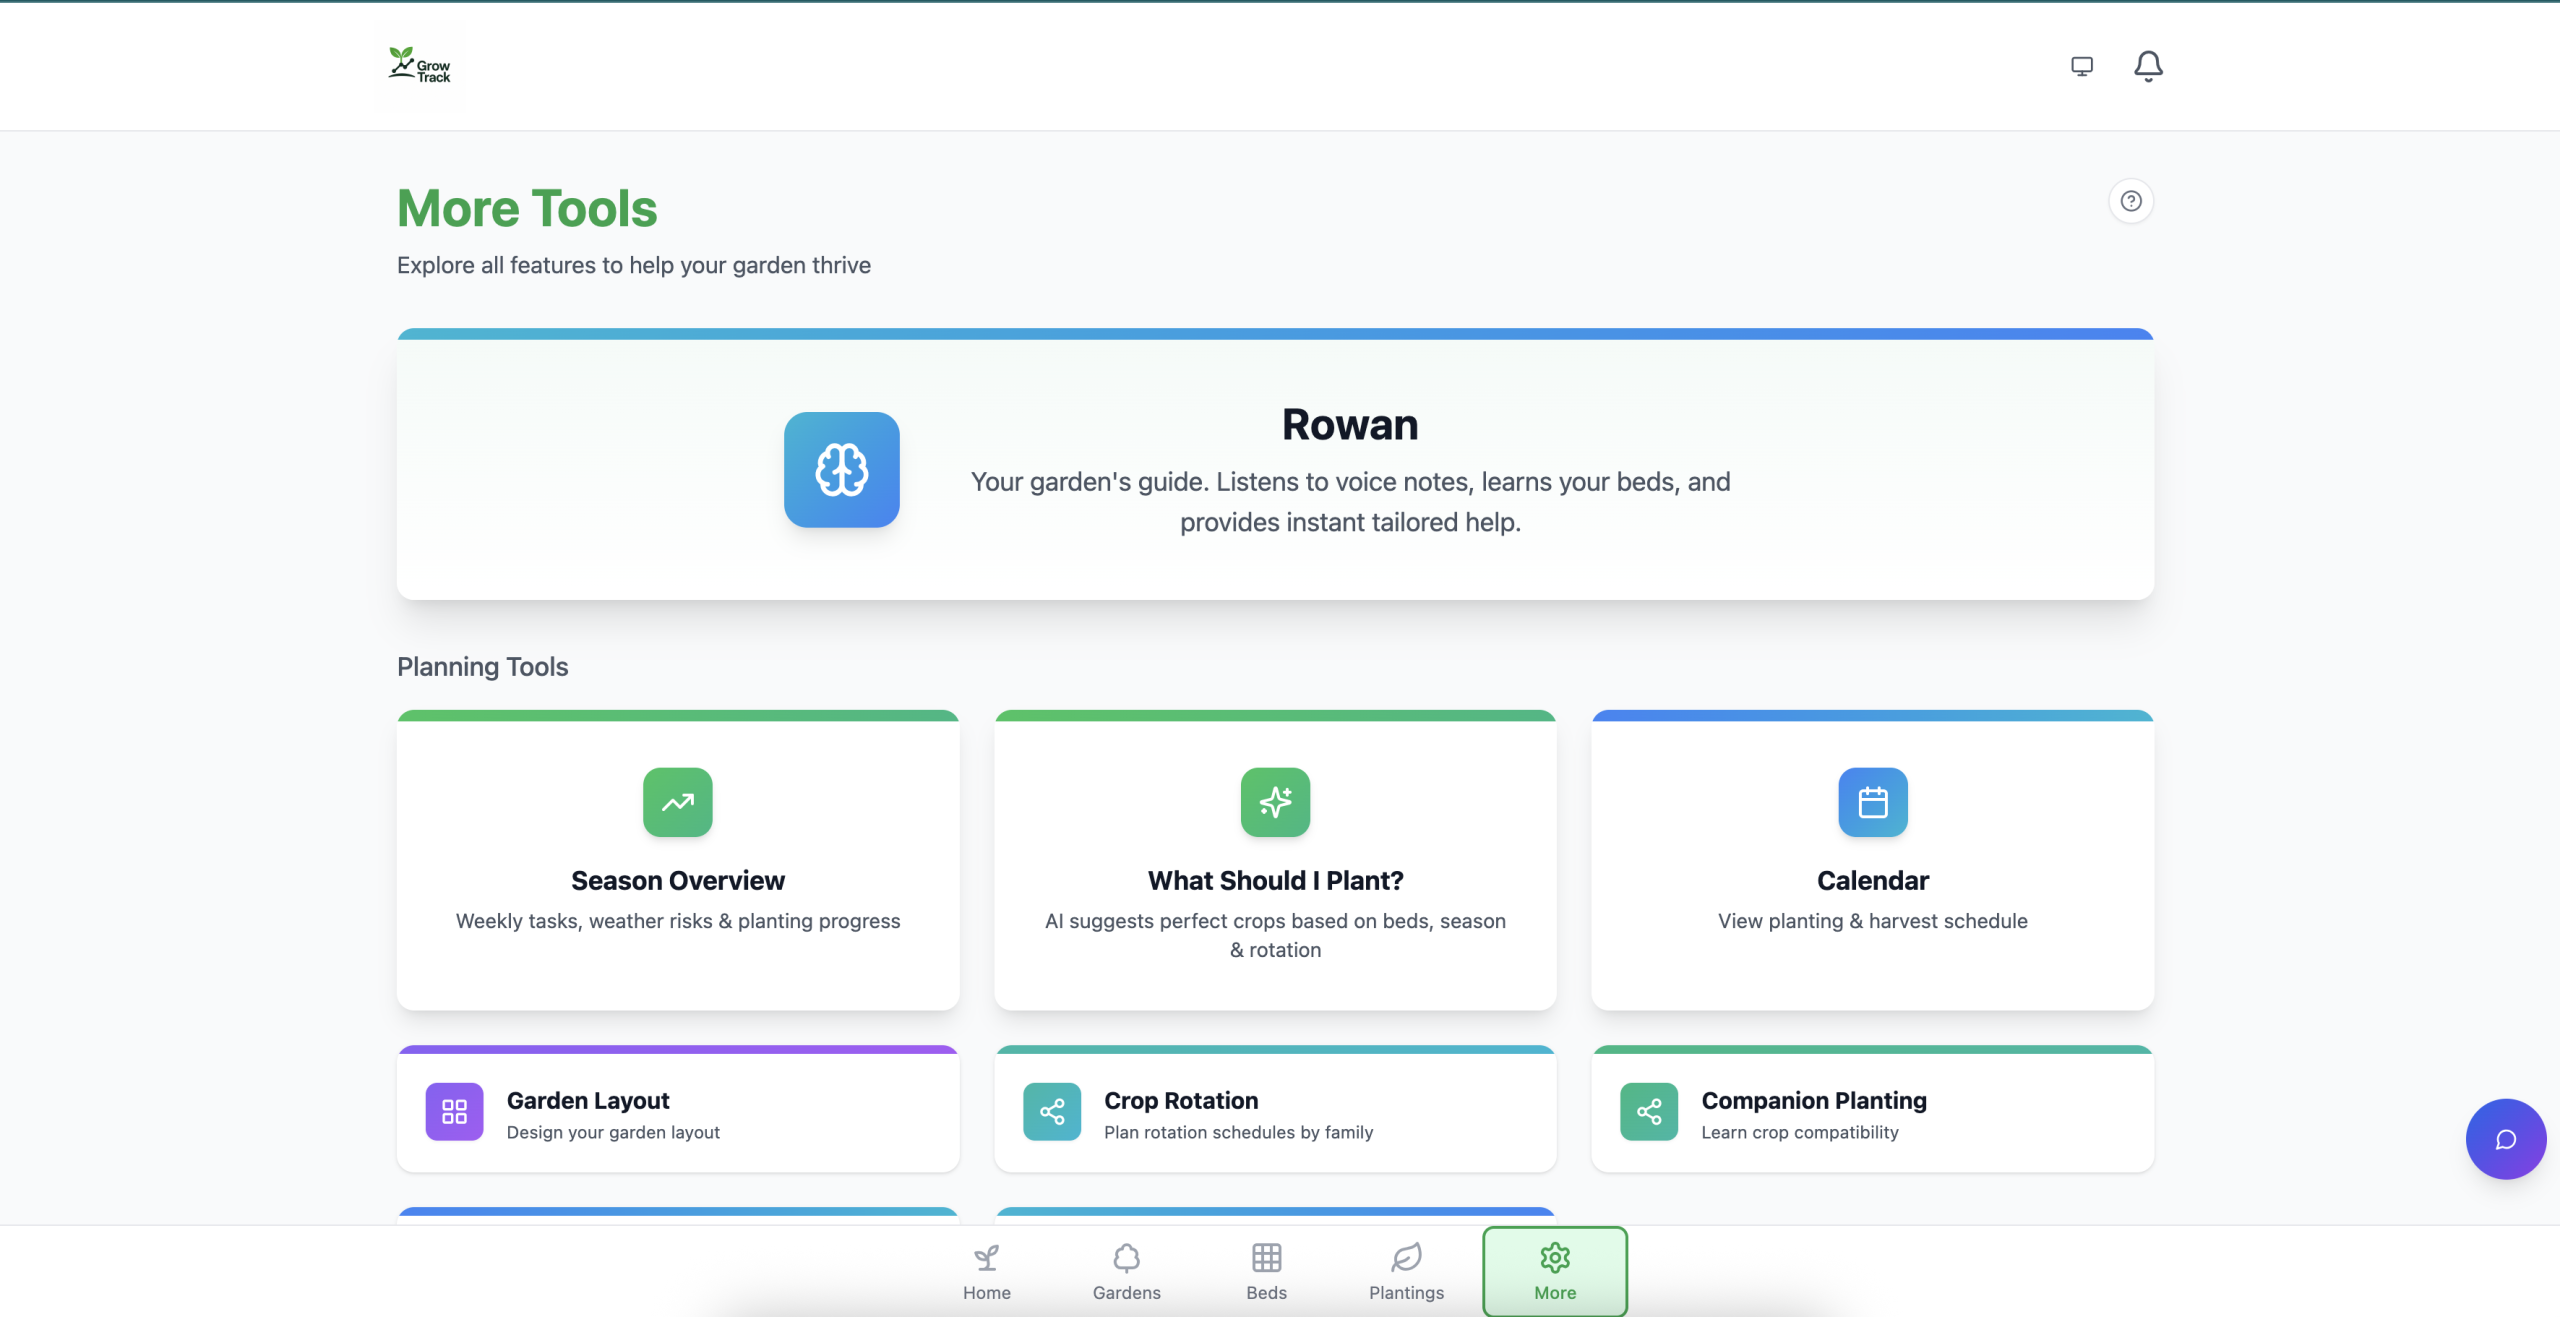Click the Calendar icon tile
Screen dimensions: 2560x1317
click(1872, 802)
